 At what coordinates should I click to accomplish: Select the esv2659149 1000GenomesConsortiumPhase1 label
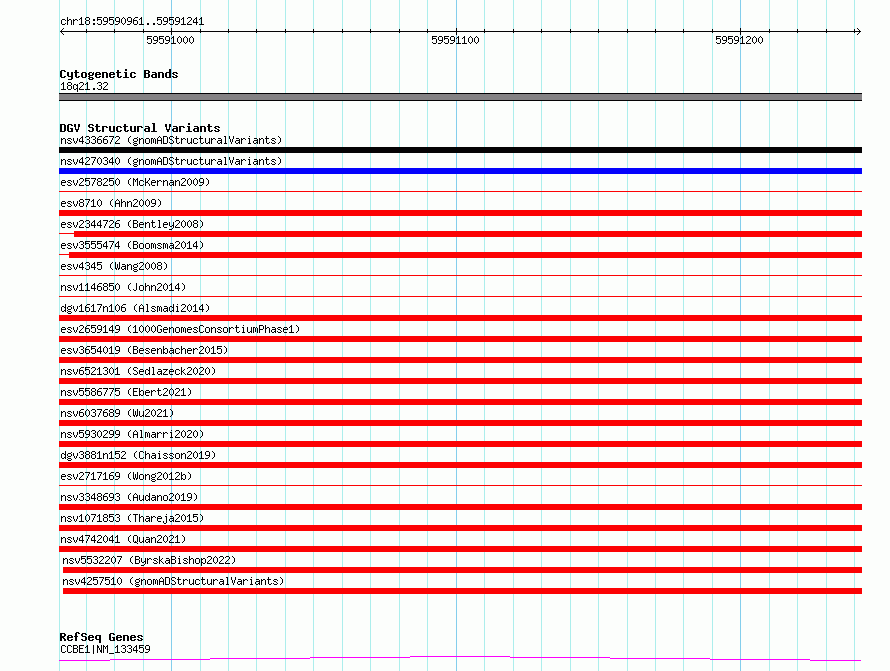[x=180, y=329]
